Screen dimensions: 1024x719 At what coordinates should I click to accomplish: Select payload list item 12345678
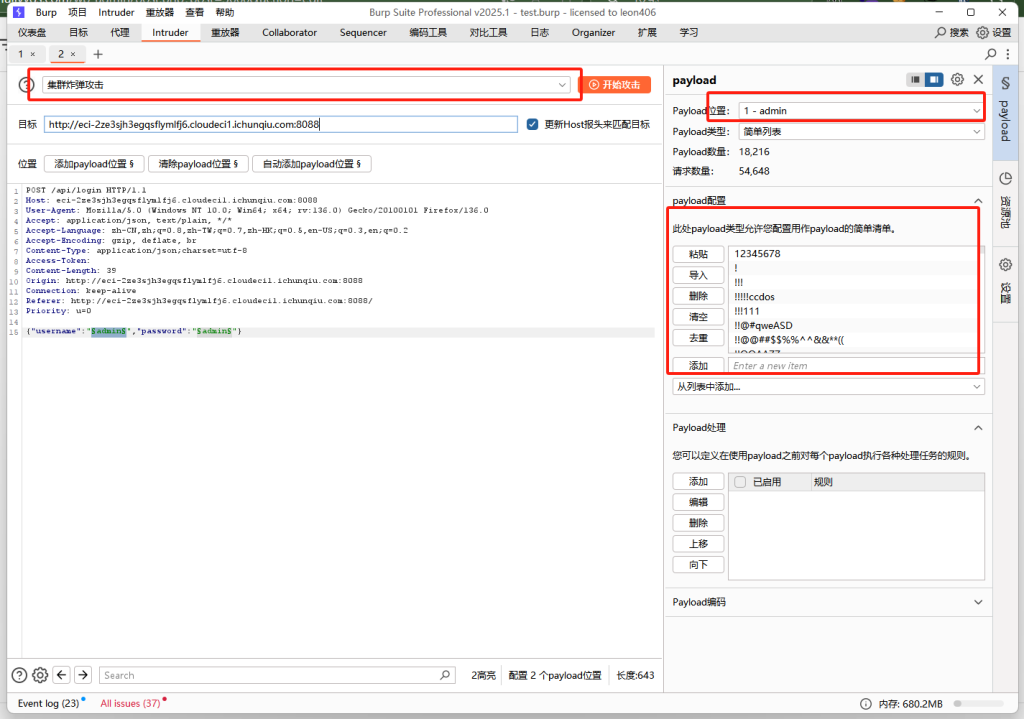coord(852,253)
